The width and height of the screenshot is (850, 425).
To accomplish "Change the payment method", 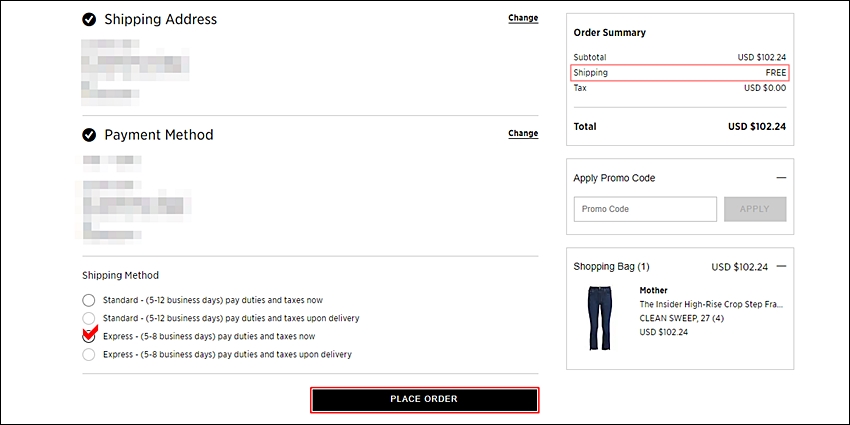I will pos(523,133).
